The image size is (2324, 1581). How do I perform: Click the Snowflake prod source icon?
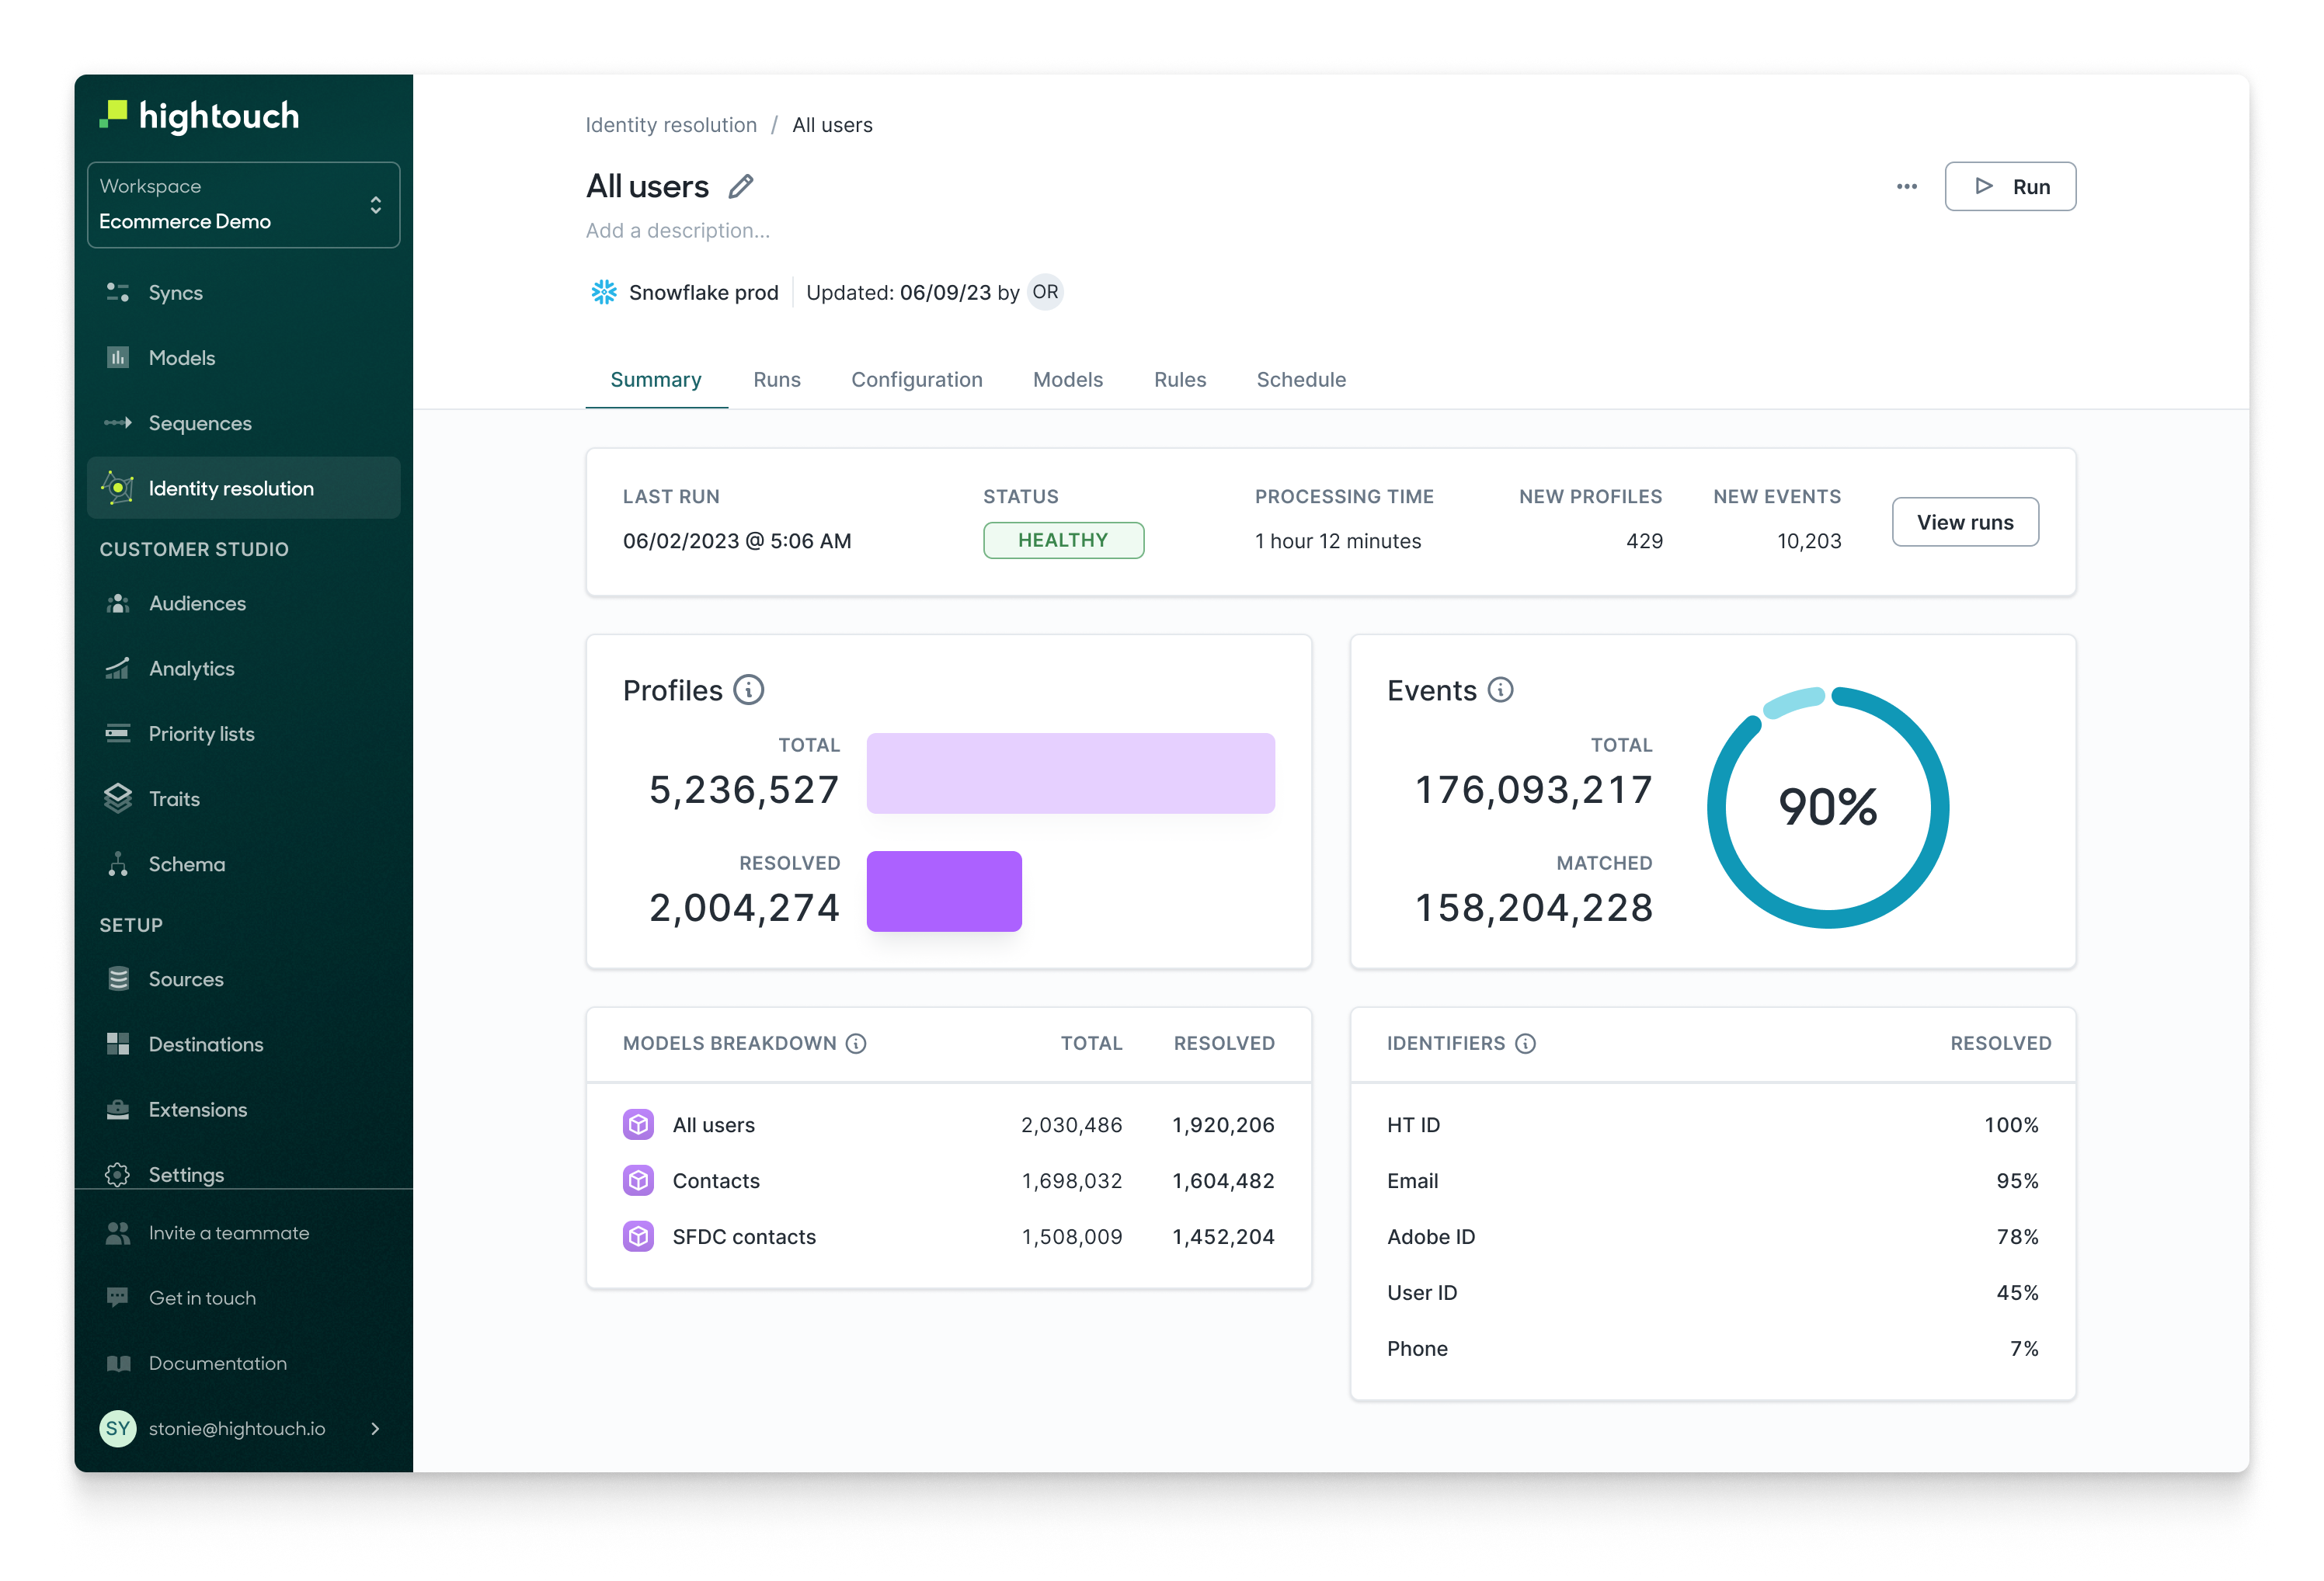click(604, 292)
